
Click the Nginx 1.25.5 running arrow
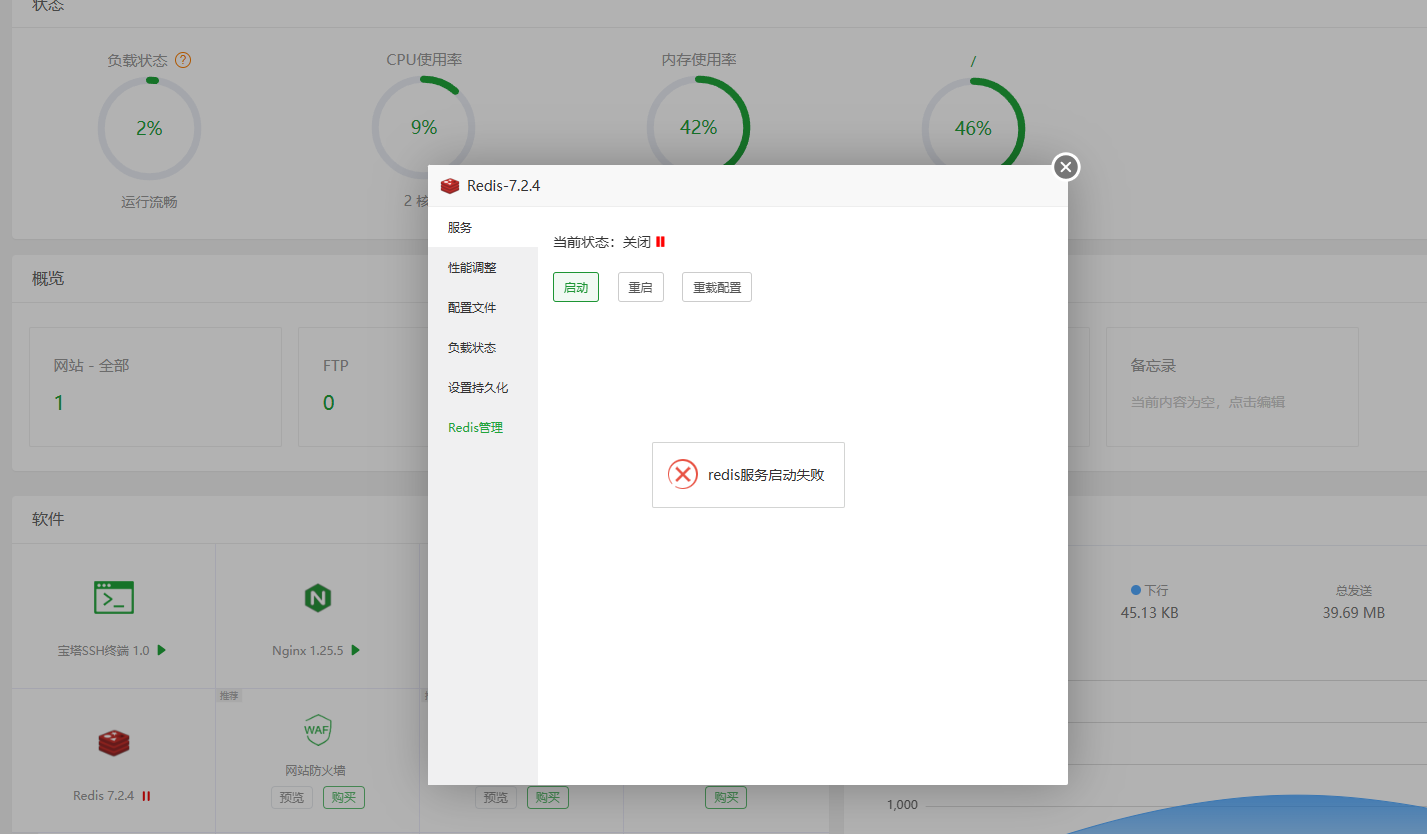pos(355,650)
